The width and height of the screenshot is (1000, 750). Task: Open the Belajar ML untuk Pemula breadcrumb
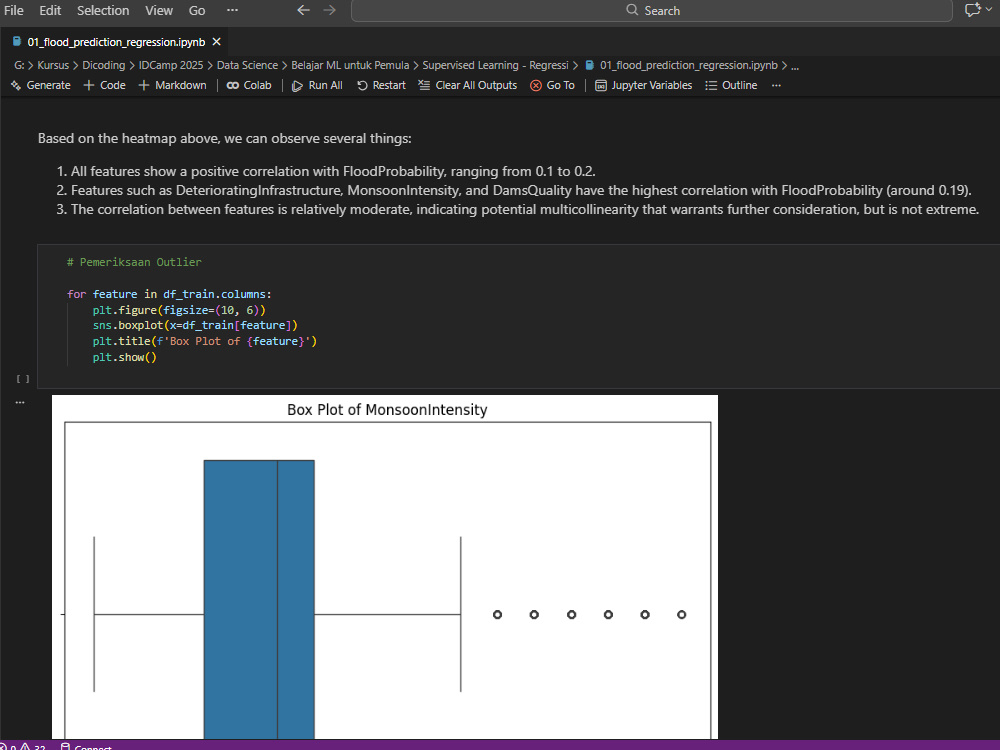350,65
